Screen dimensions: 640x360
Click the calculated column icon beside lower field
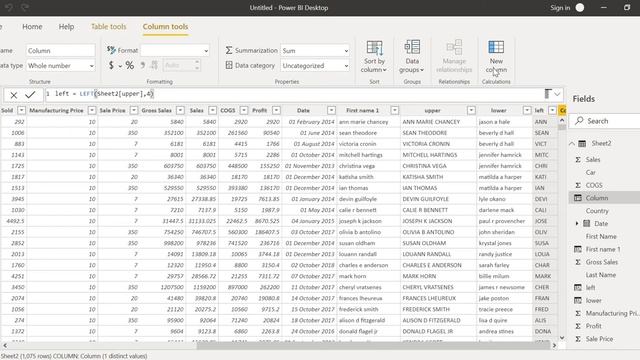(578, 300)
